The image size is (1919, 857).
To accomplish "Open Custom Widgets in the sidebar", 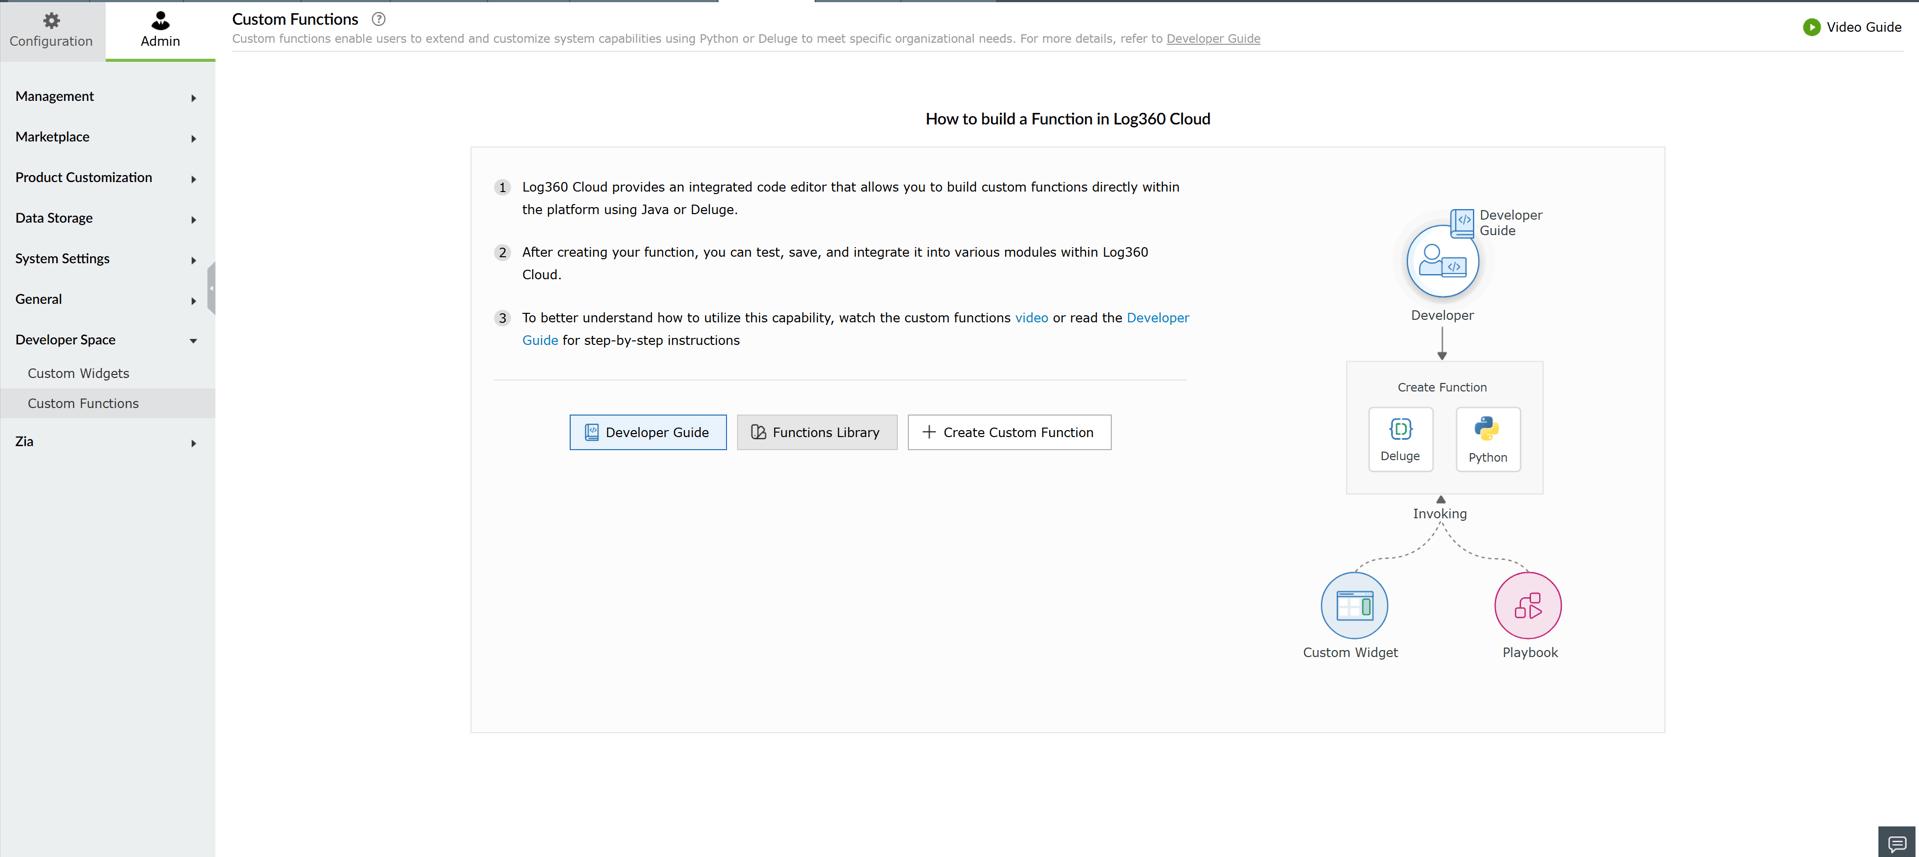I will [107, 373].
